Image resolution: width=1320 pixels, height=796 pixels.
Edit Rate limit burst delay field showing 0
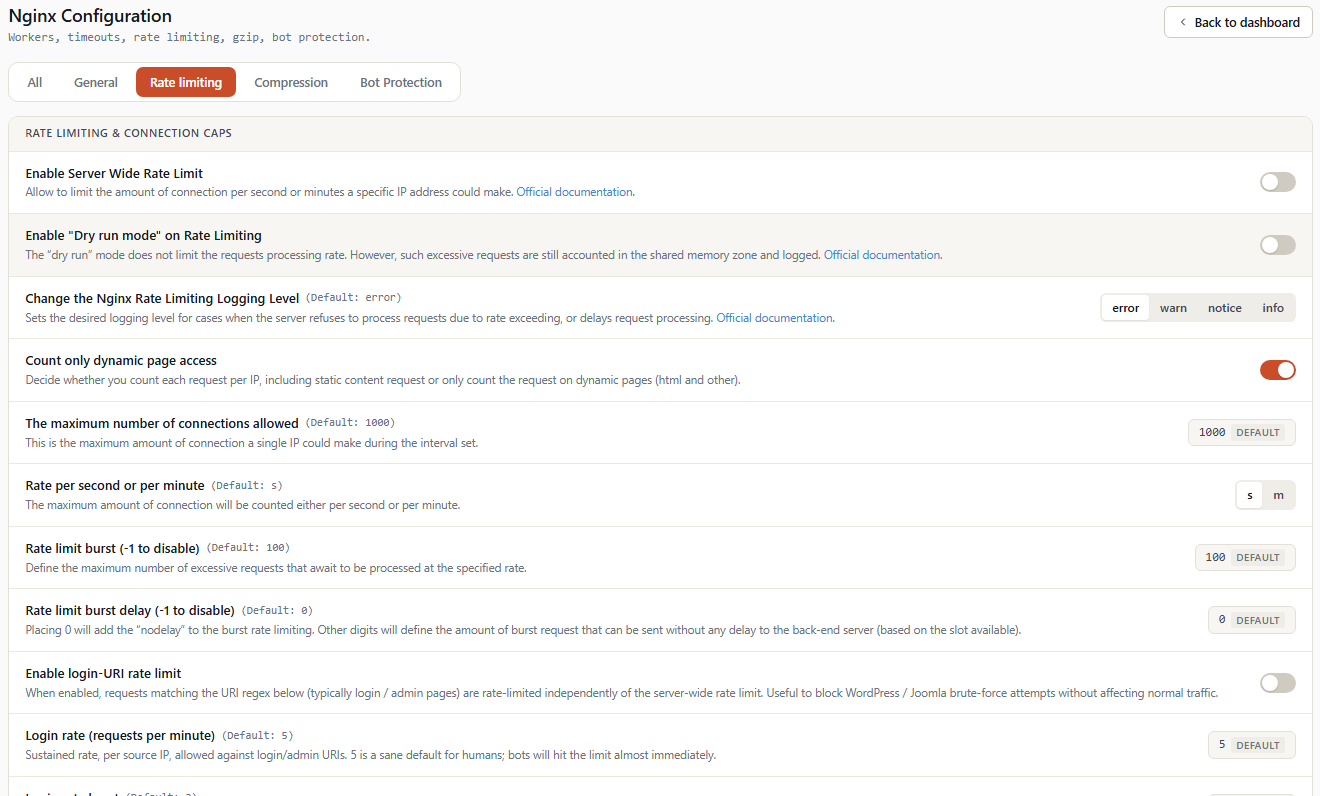point(1252,620)
